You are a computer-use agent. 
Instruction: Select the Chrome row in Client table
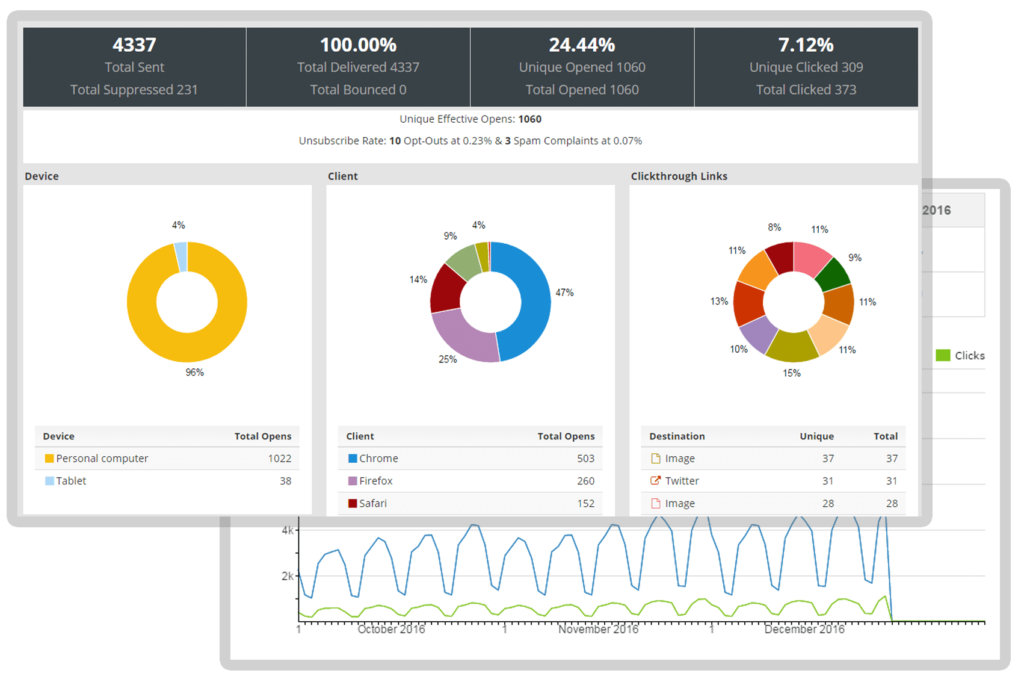(470, 459)
